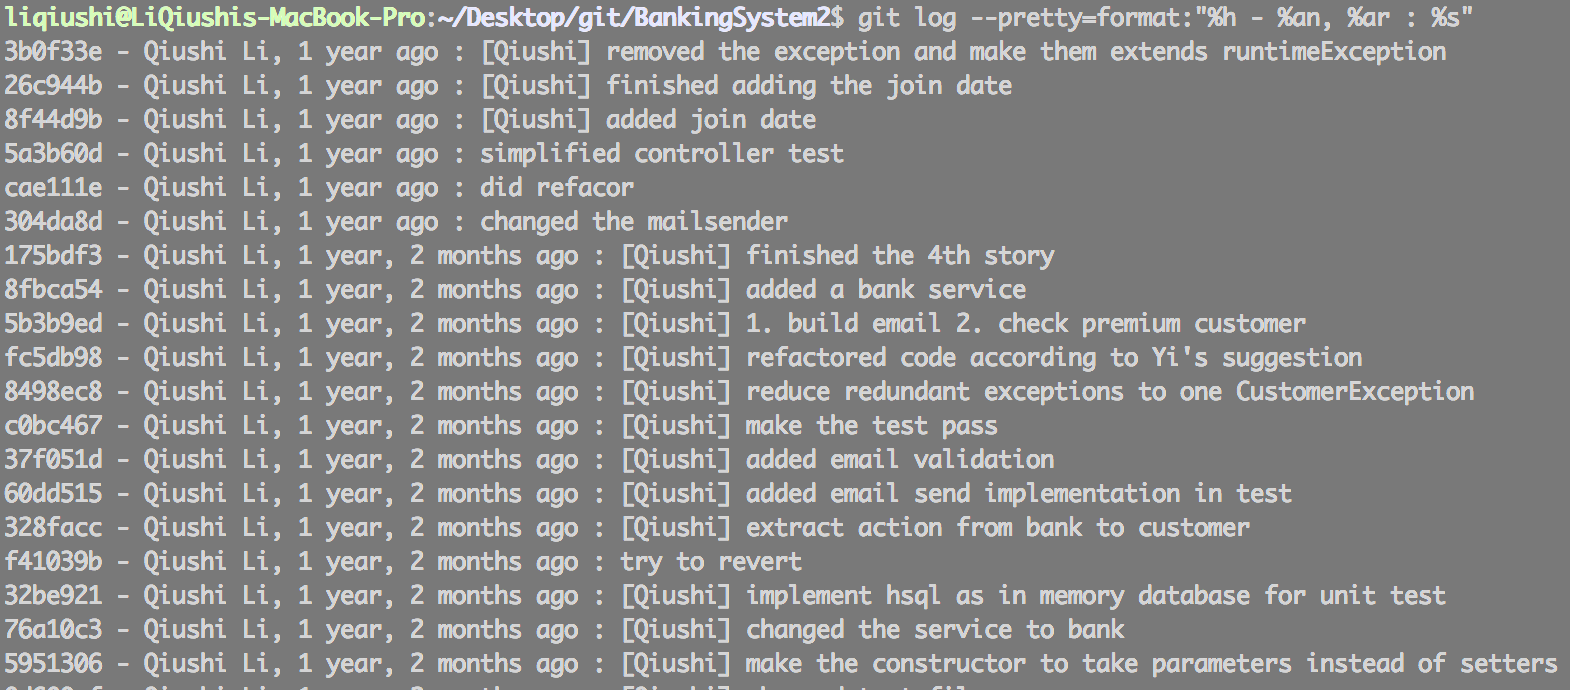Click commit hash 32be921
The height and width of the screenshot is (690, 1570).
pyautogui.click(x=53, y=596)
